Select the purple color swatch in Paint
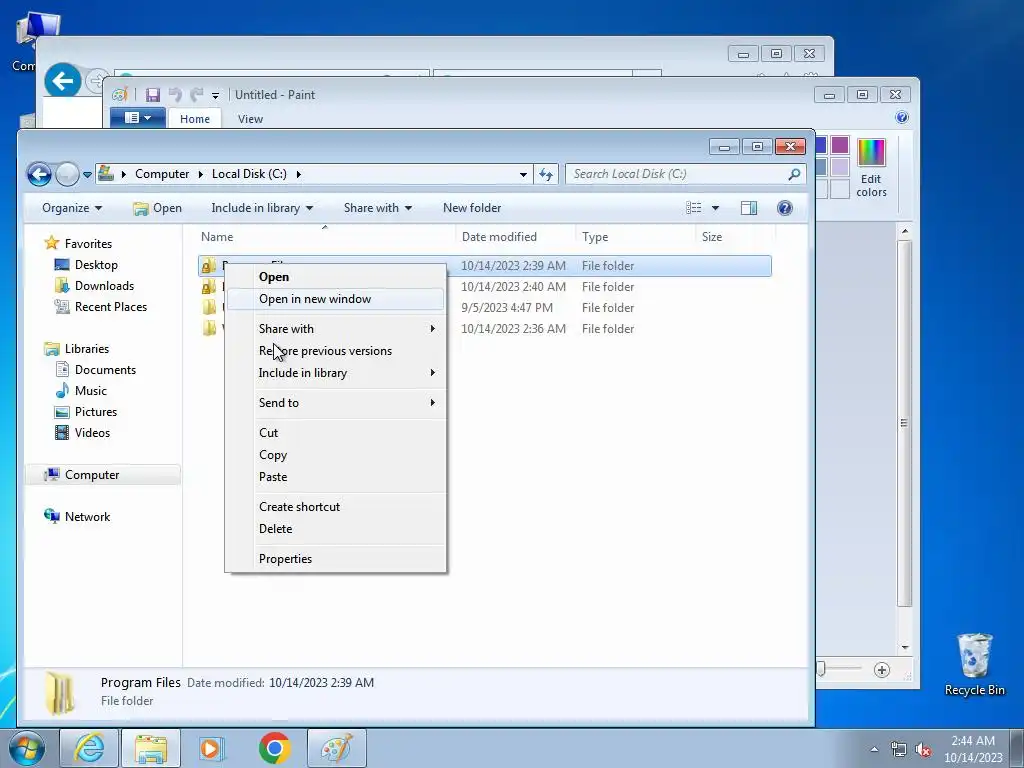Screen dimensions: 1024x768 tap(840, 145)
